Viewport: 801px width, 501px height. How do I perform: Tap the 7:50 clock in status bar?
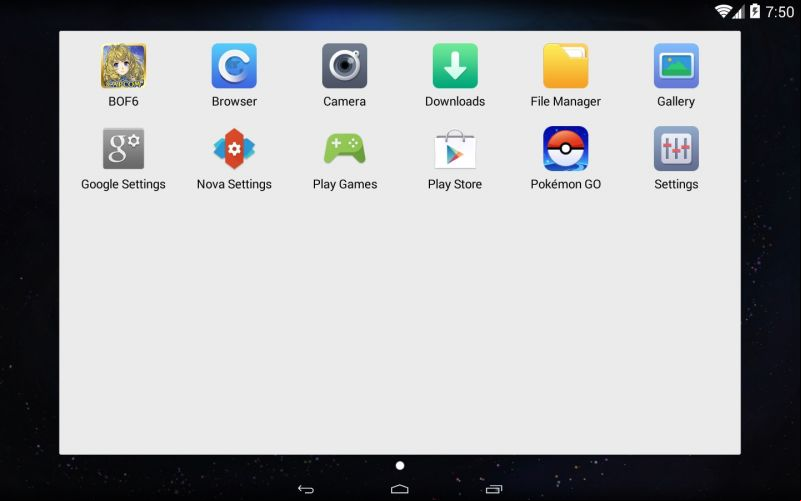[780, 11]
